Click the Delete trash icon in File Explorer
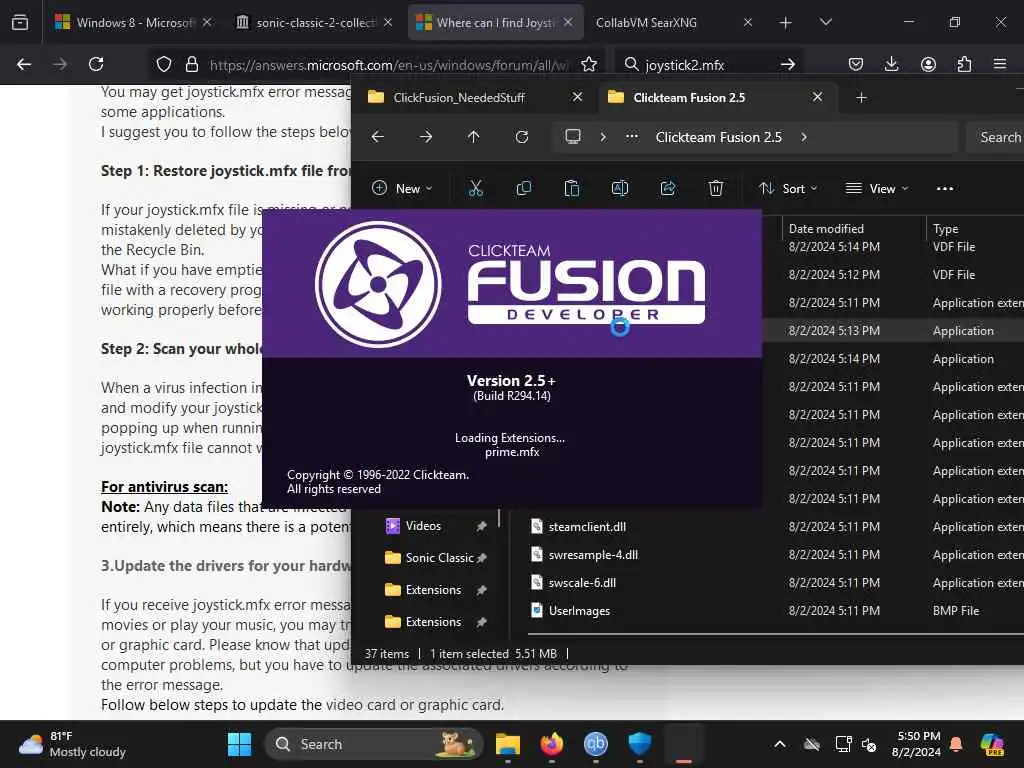 click(716, 189)
